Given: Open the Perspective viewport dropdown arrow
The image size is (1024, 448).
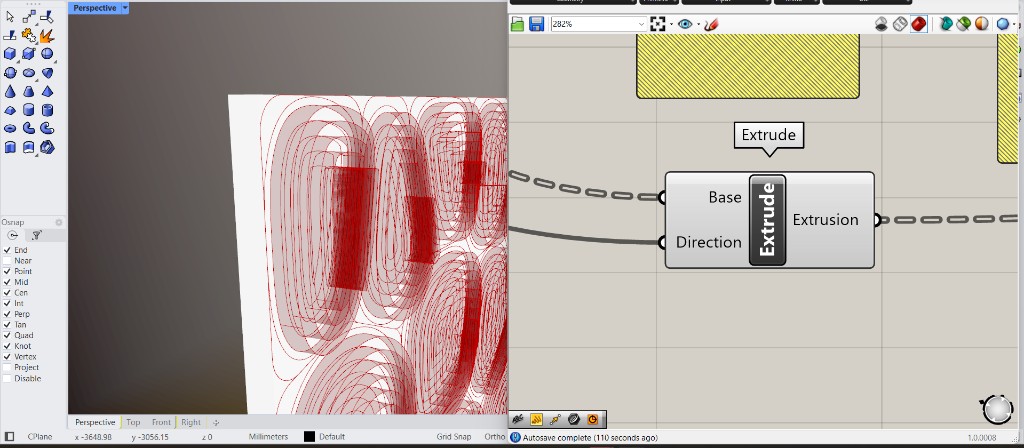Looking at the screenshot, I should (x=125, y=8).
